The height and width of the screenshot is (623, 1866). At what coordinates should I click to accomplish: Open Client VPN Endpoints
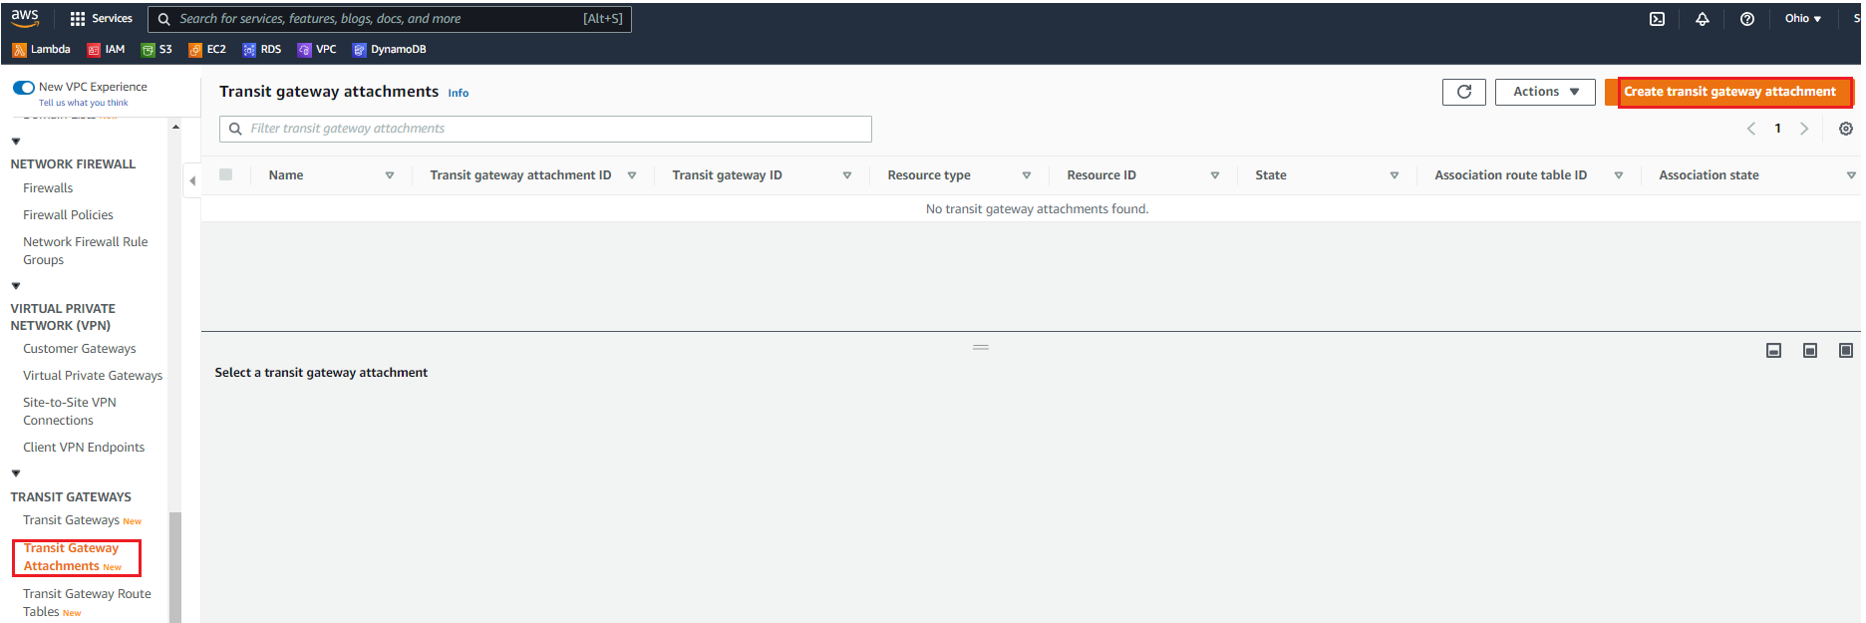click(x=83, y=448)
